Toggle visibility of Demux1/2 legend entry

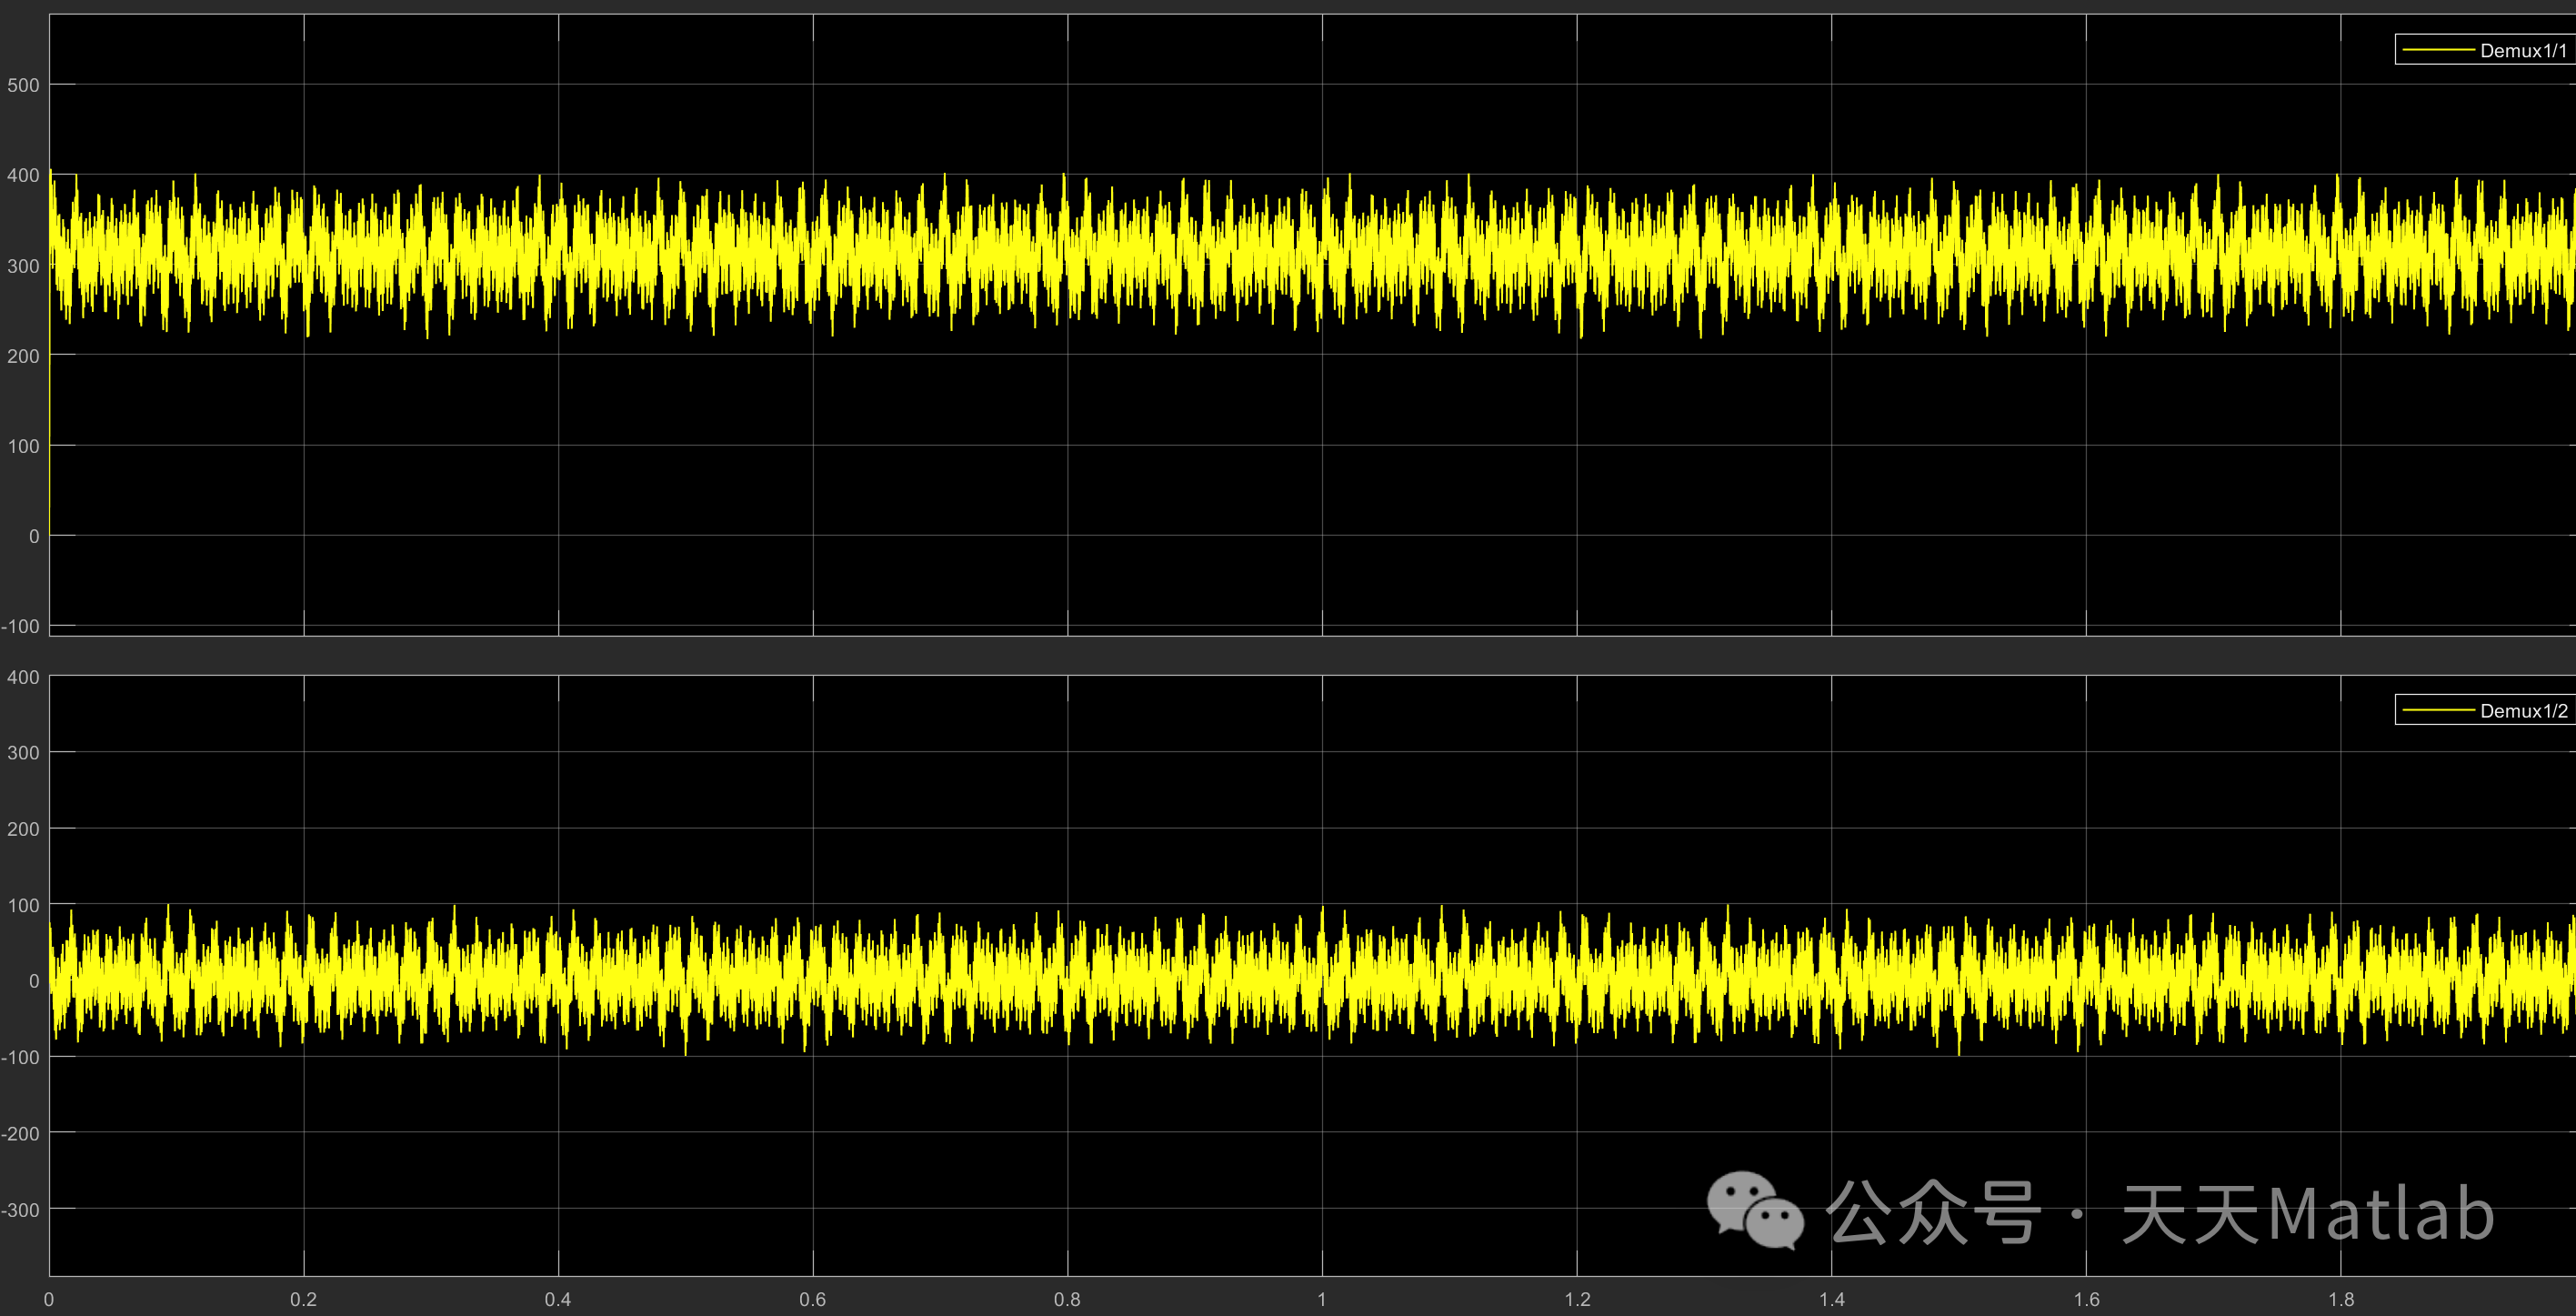tap(2522, 711)
